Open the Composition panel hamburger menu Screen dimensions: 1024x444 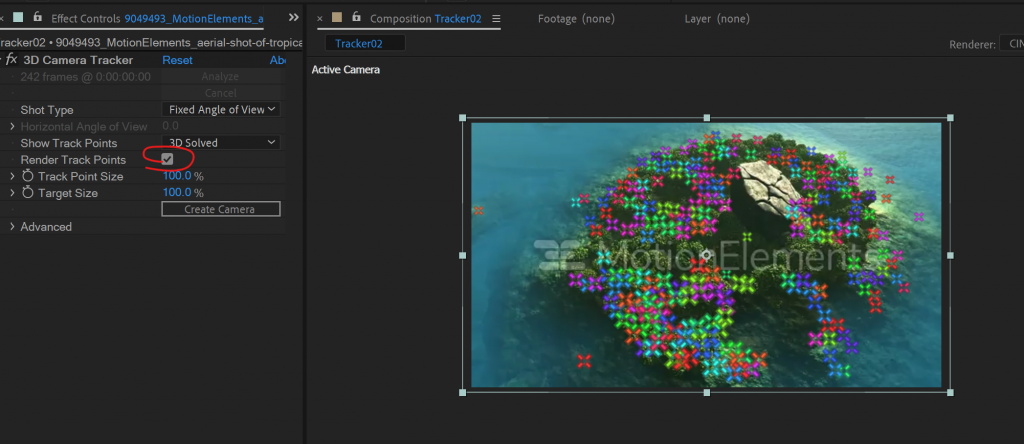(497, 19)
